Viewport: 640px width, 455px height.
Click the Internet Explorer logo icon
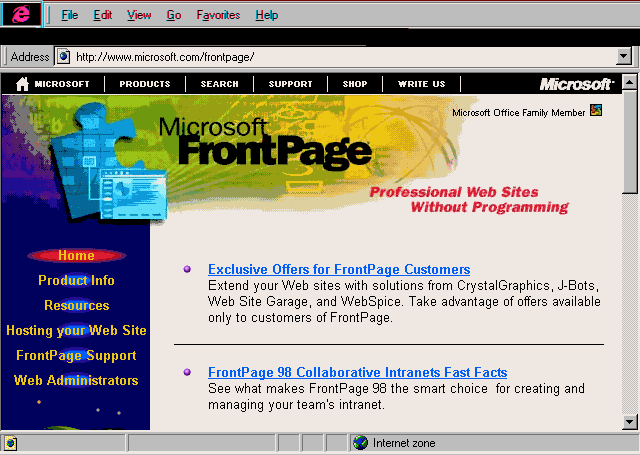tap(21, 14)
